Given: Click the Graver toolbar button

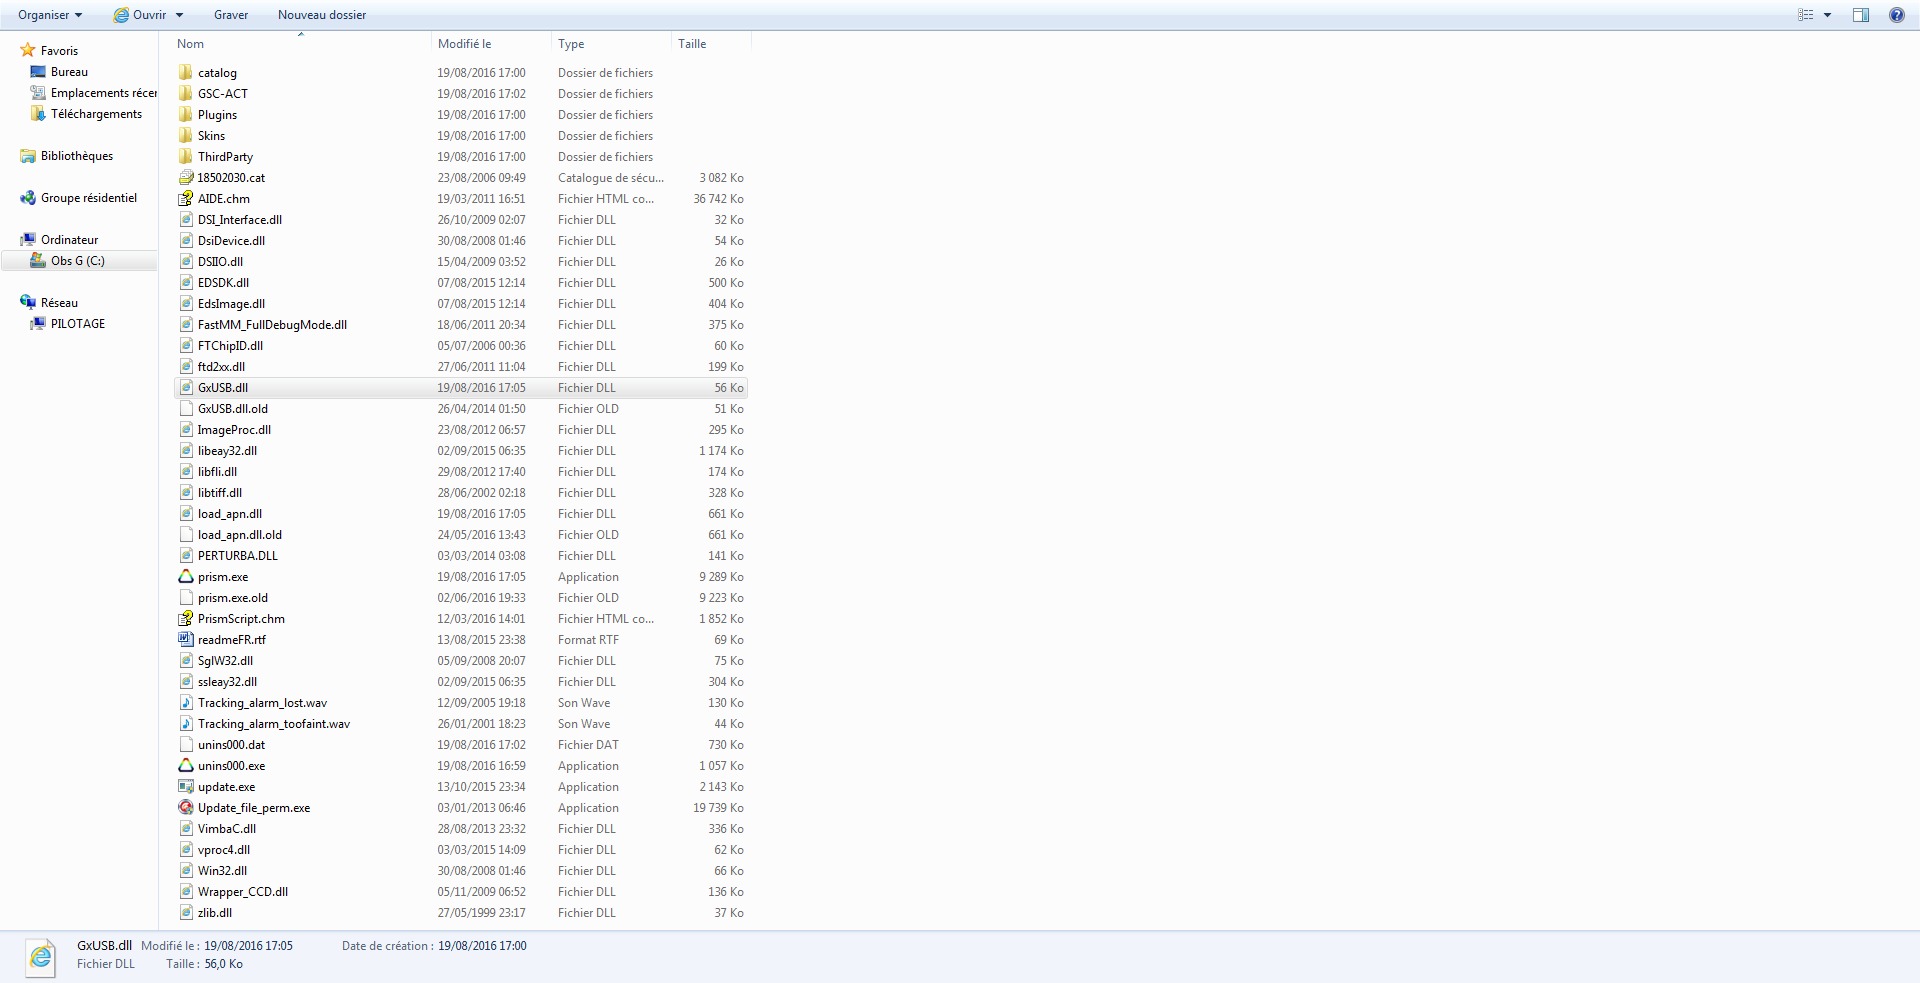Looking at the screenshot, I should click(x=231, y=15).
